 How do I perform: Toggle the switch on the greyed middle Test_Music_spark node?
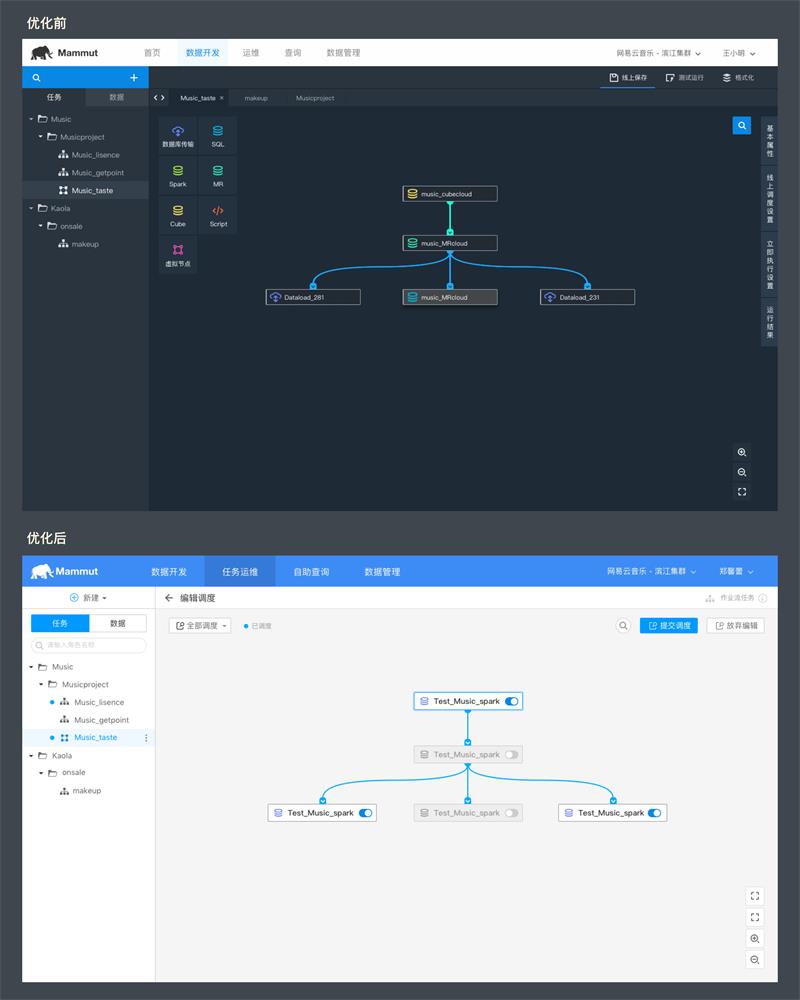512,754
